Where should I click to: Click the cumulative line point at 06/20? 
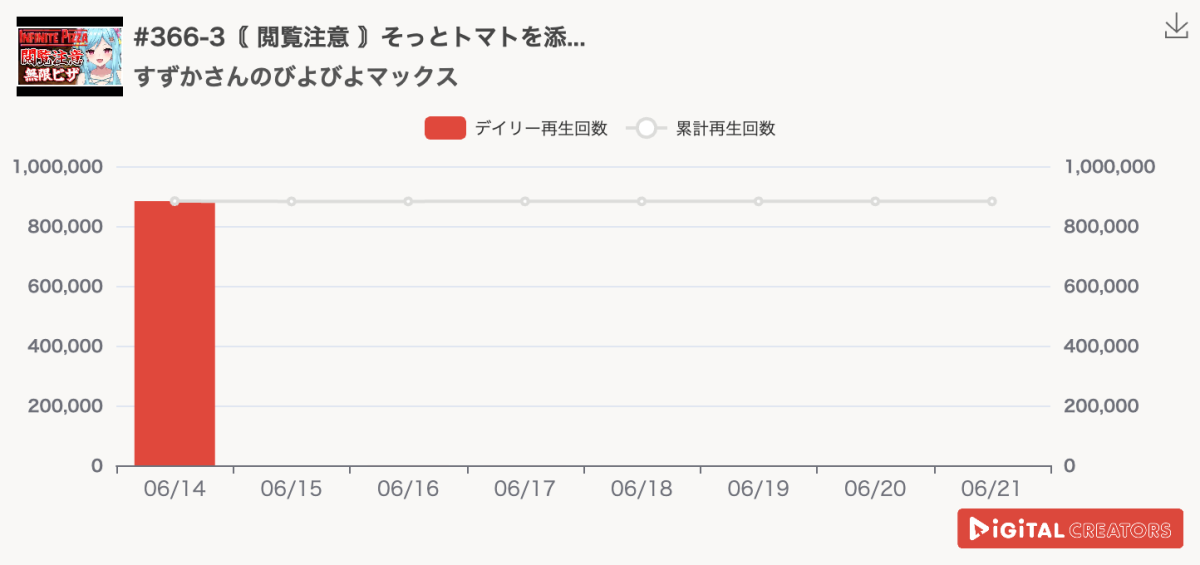click(875, 201)
